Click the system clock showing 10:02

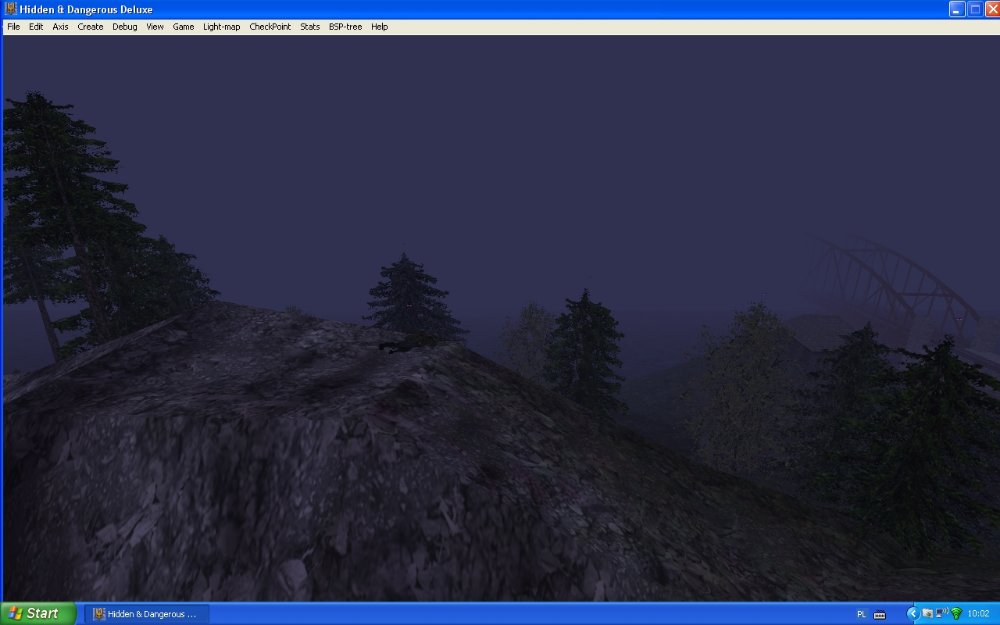[x=978, y=613]
